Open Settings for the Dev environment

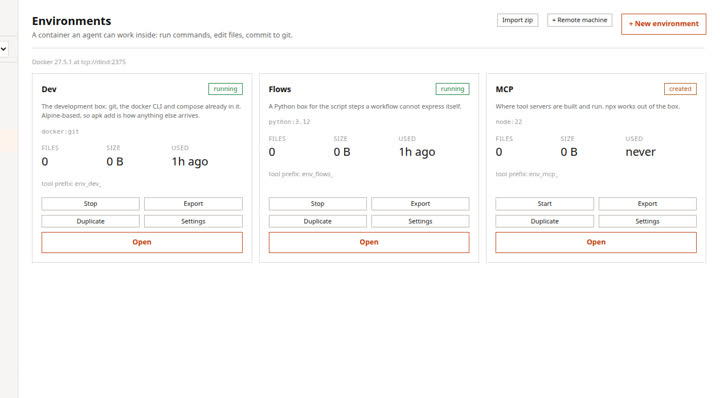coord(193,221)
